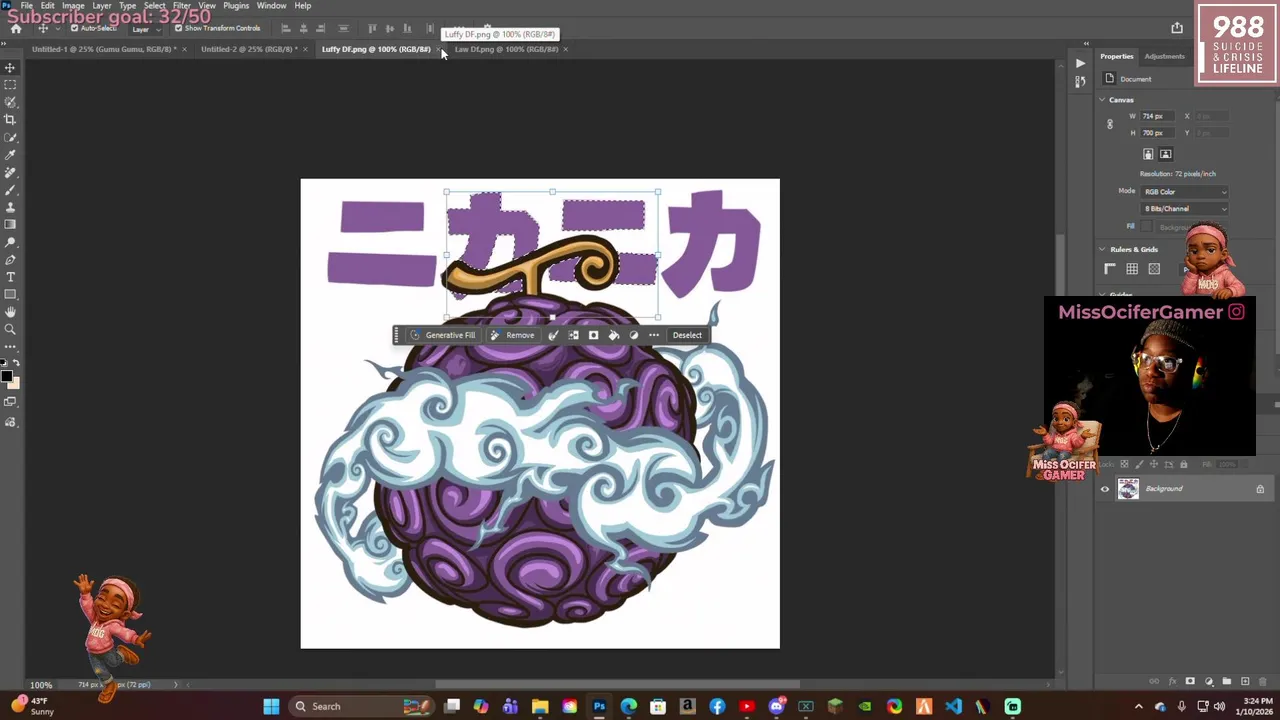Open the Plugins menu
The height and width of the screenshot is (720, 1280).
point(236,5)
